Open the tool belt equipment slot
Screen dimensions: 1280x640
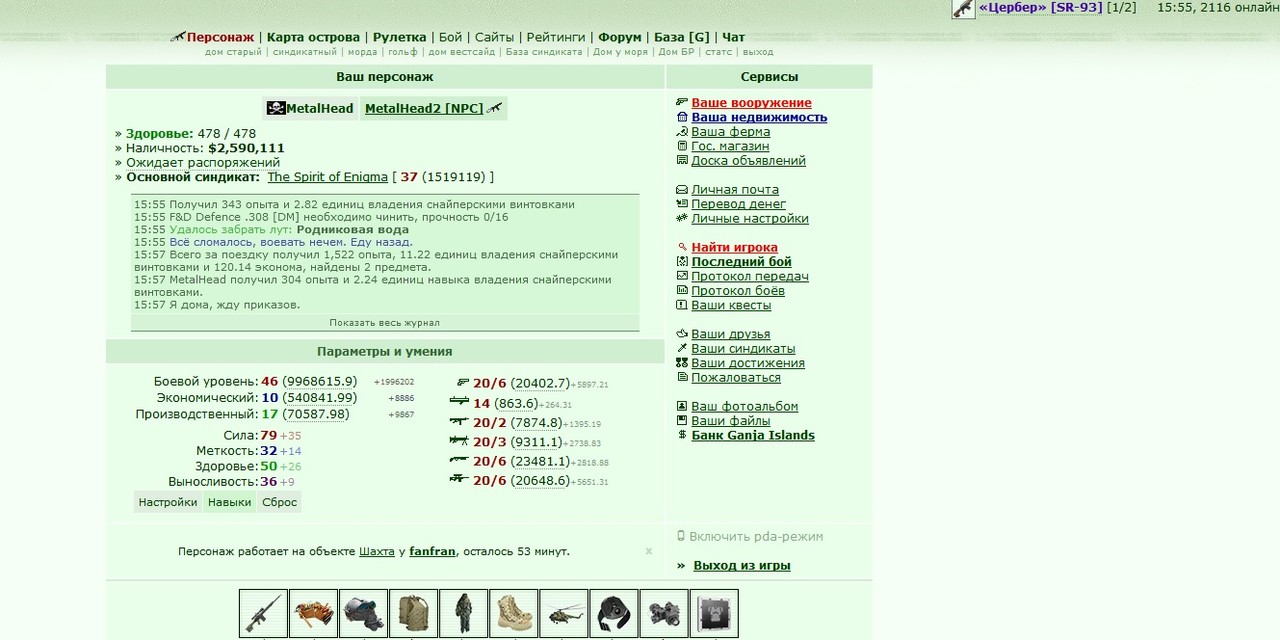coord(314,613)
